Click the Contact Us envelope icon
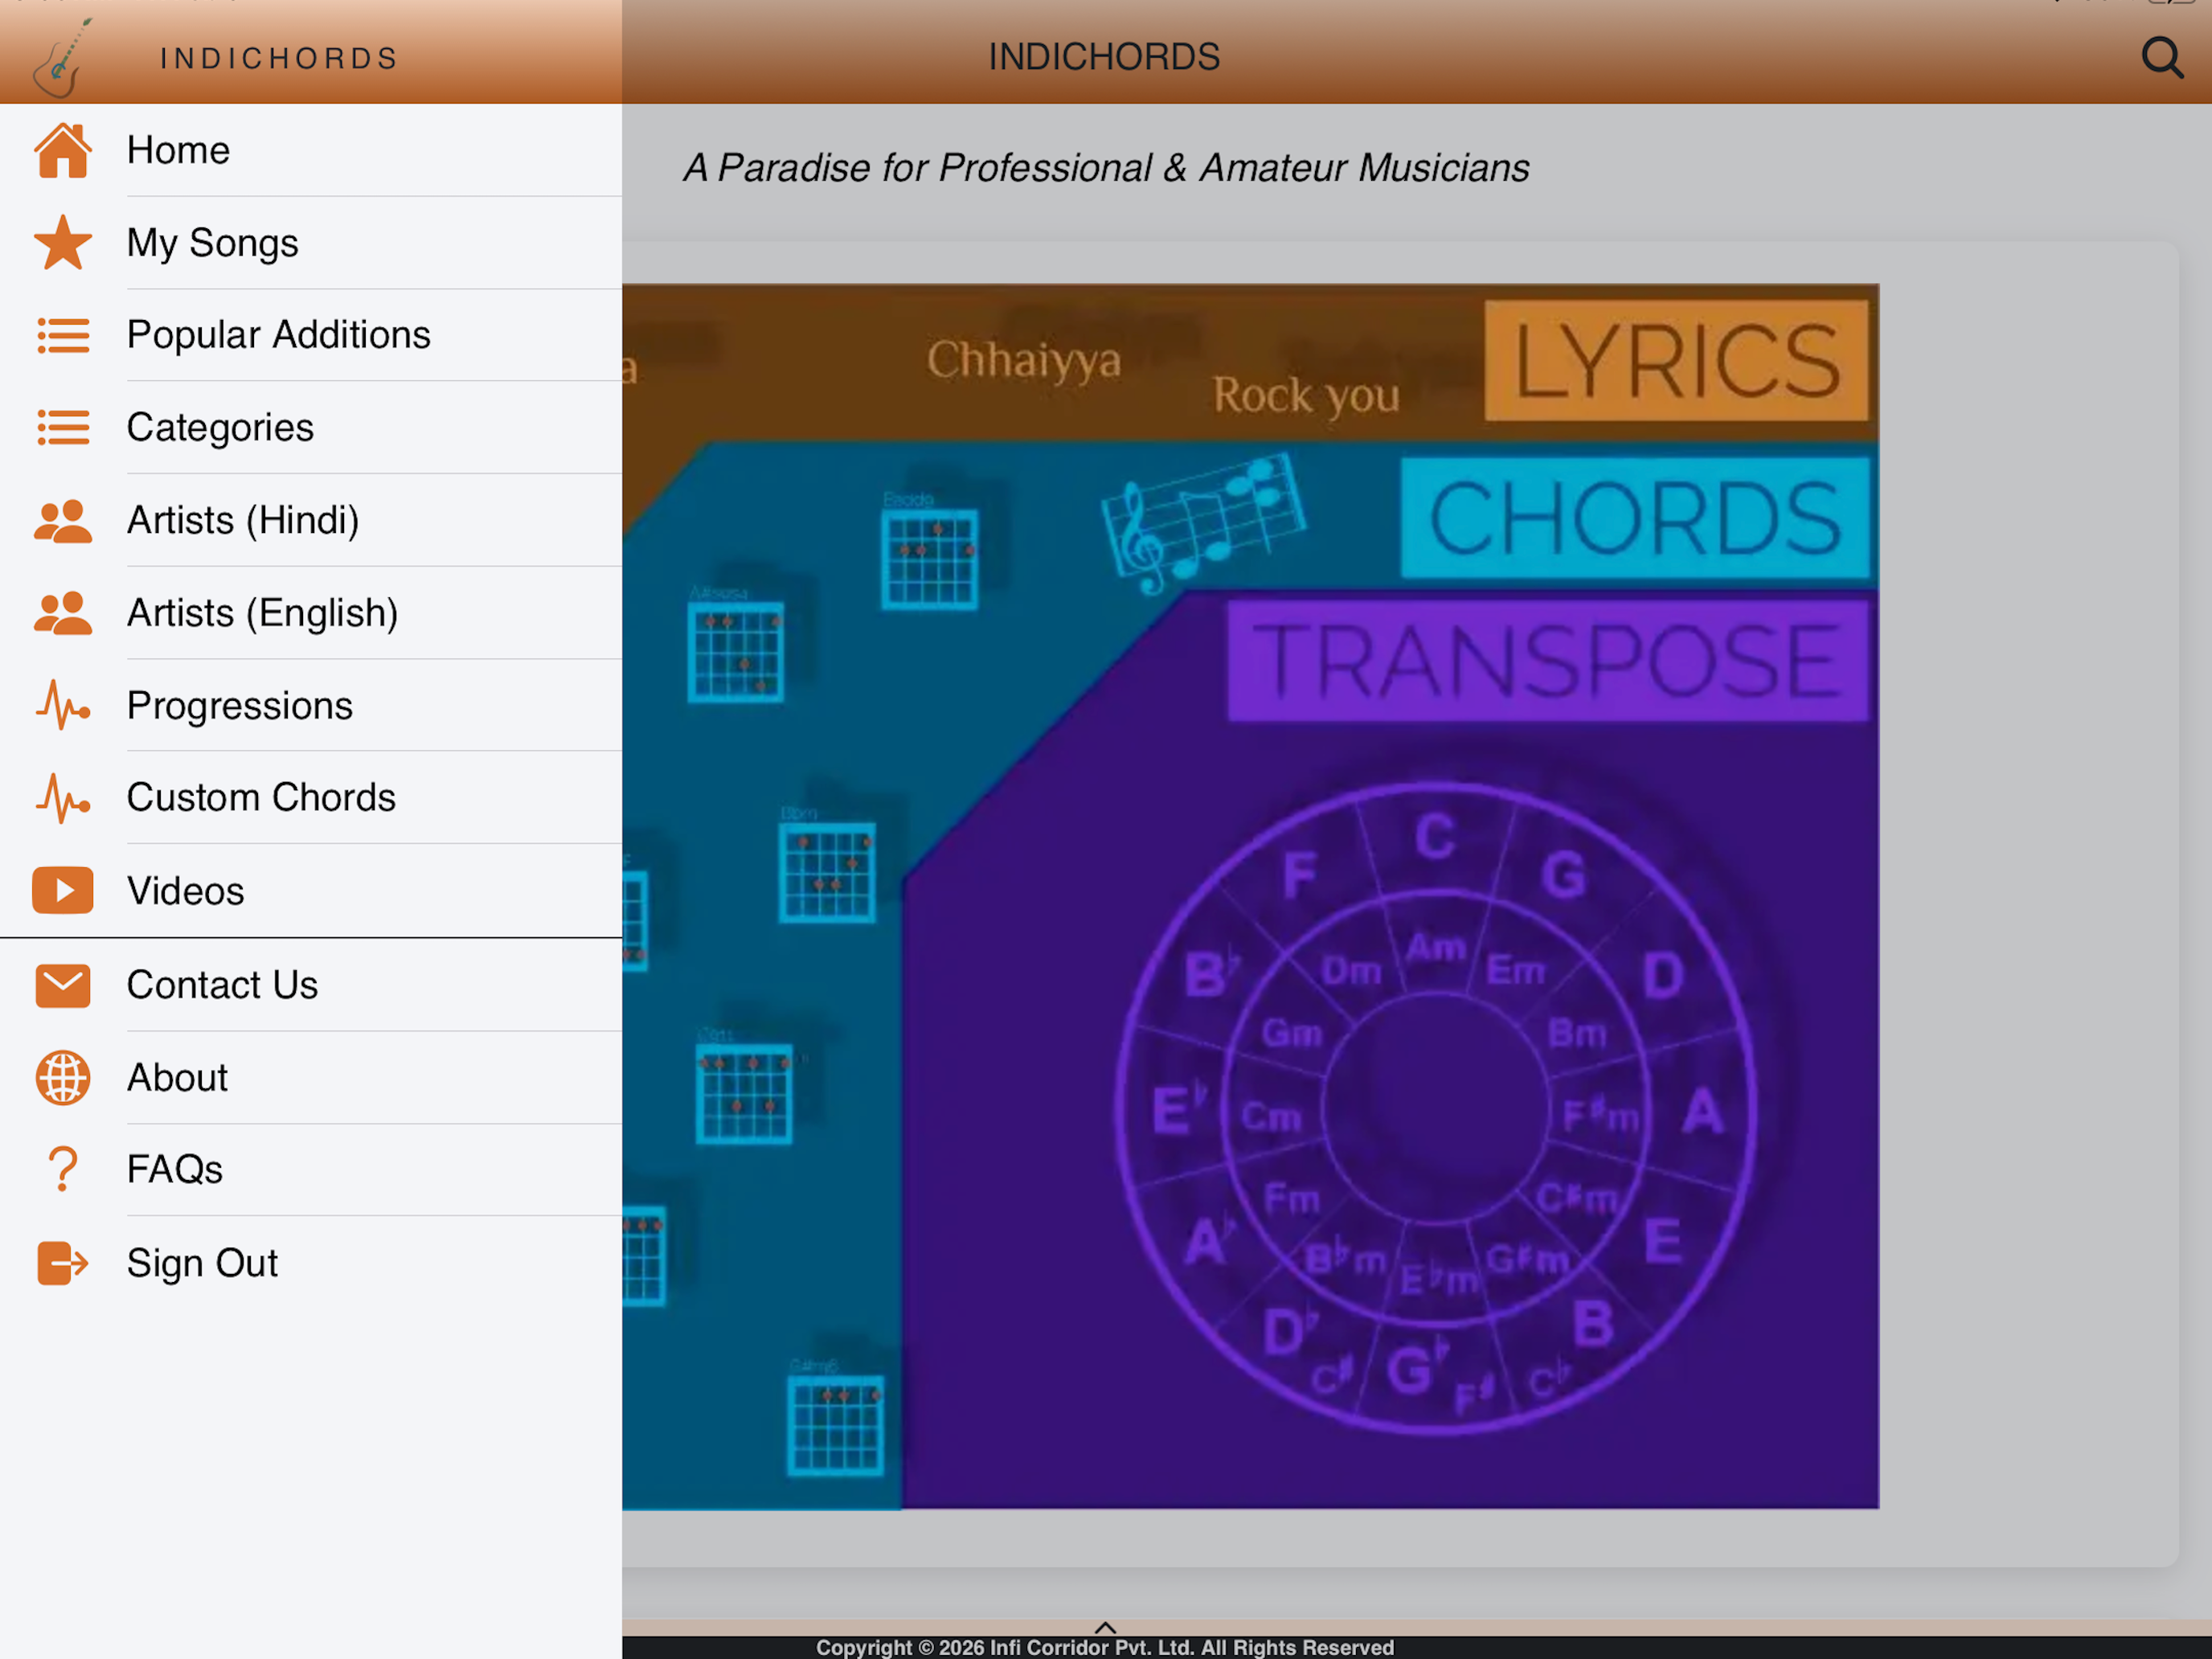2212x1659 pixels. click(x=63, y=985)
